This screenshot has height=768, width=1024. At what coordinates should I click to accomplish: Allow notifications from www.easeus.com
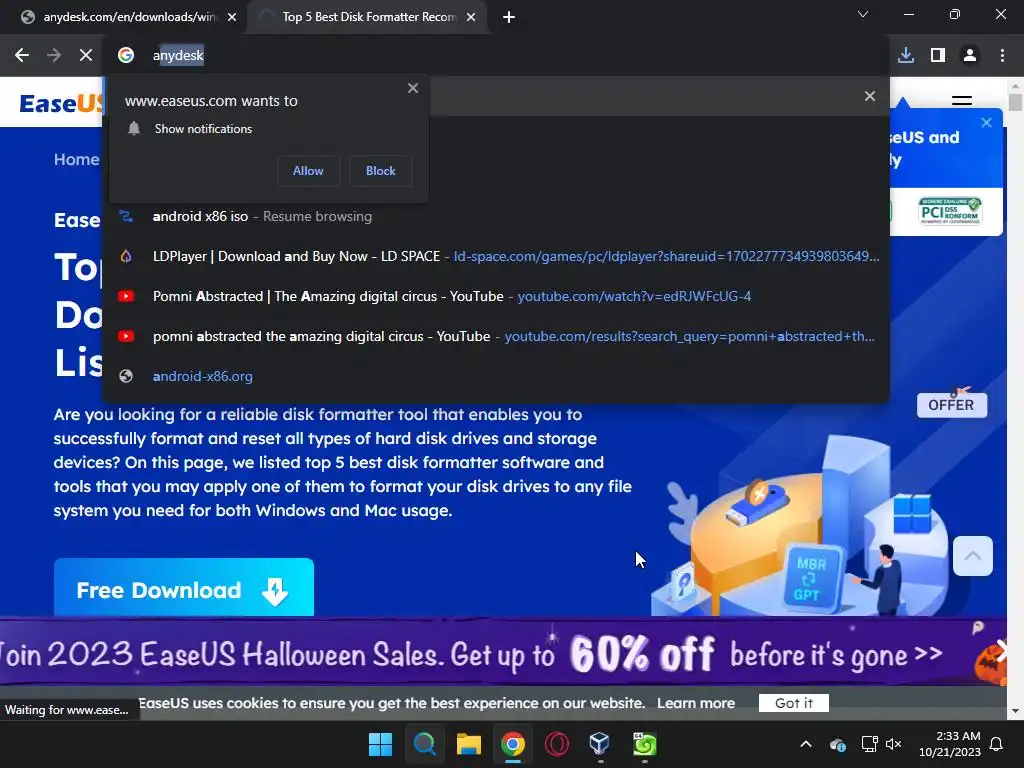click(x=308, y=171)
